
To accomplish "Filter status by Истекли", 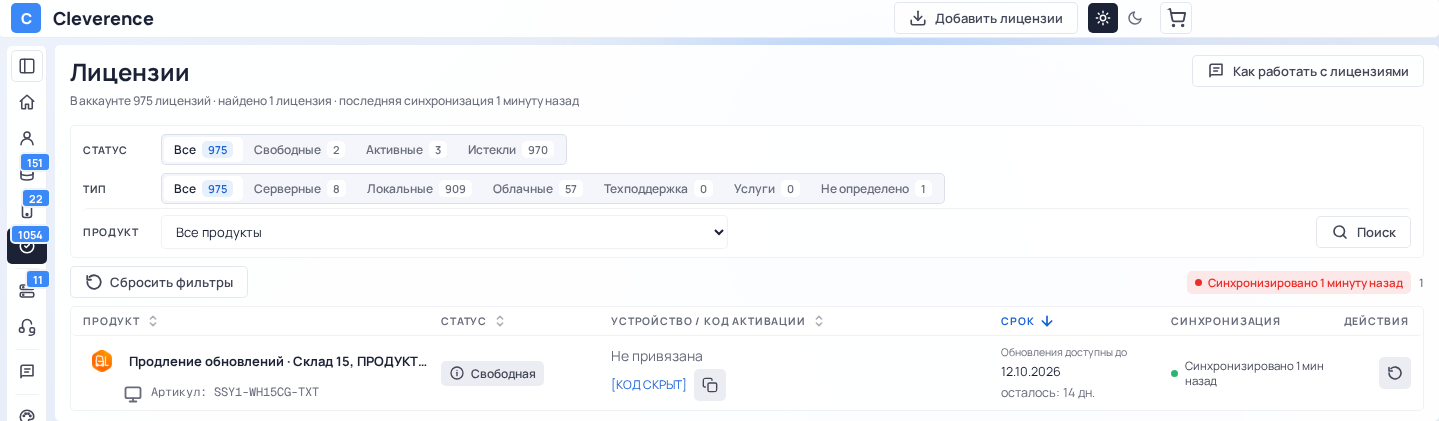I will [x=510, y=150].
